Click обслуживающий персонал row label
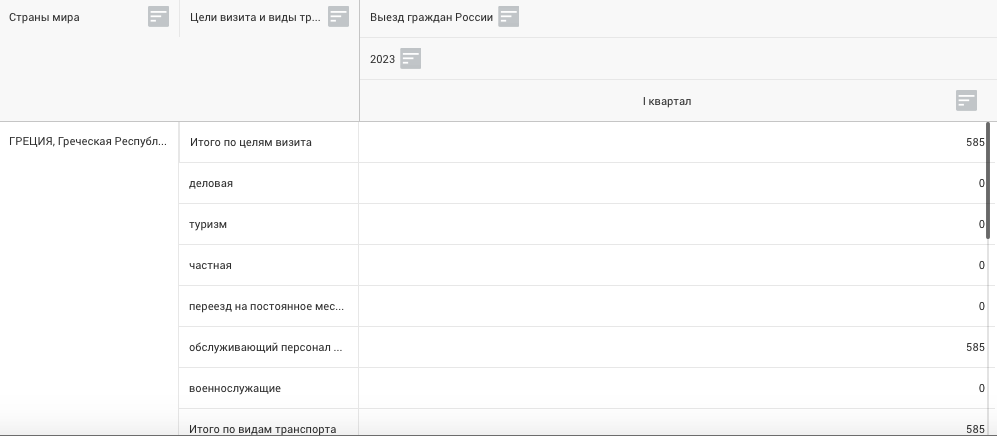 (266, 348)
